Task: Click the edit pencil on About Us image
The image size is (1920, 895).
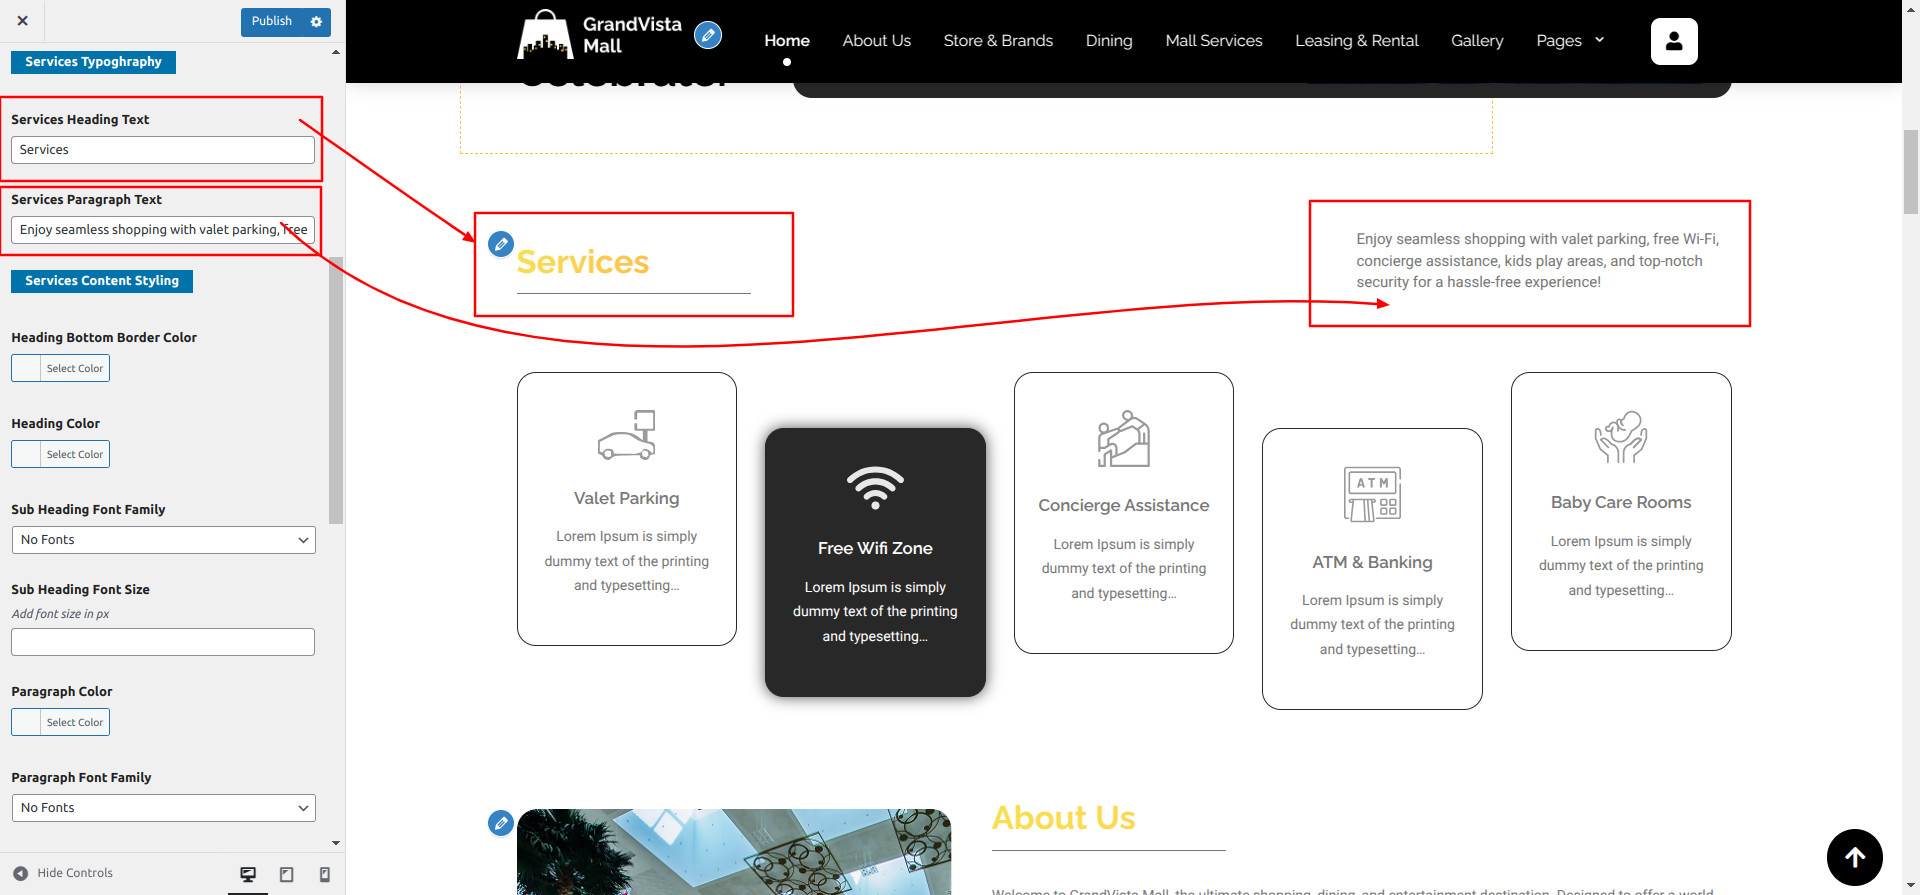Action: click(501, 823)
